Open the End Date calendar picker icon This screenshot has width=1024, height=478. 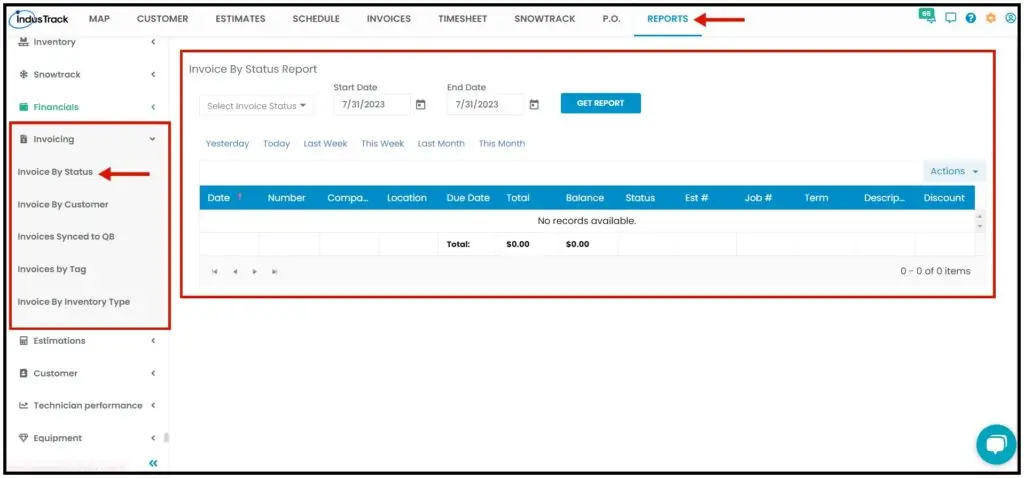pyautogui.click(x=534, y=104)
